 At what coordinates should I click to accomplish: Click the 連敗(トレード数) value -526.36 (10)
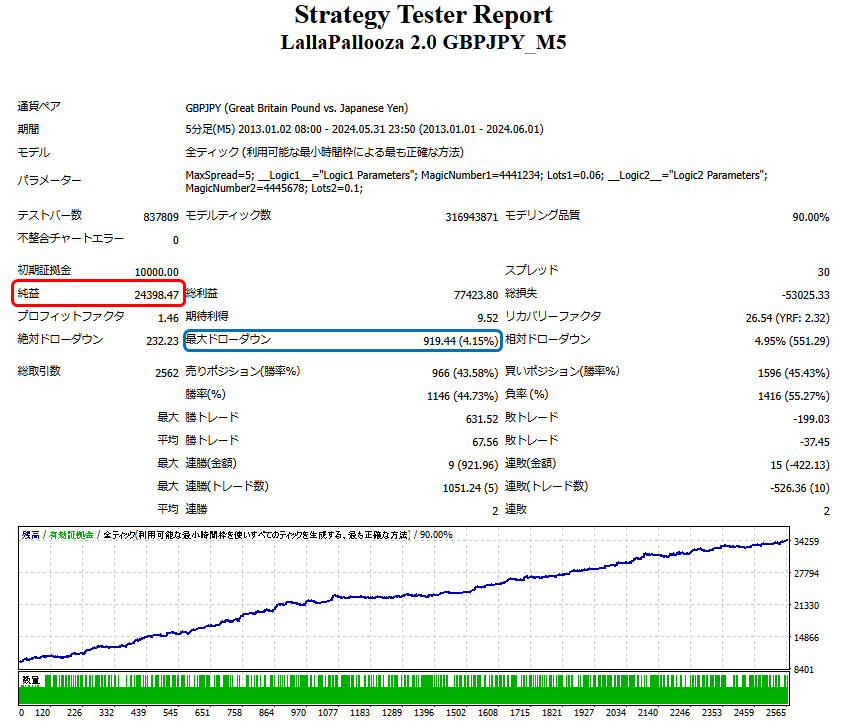point(800,488)
